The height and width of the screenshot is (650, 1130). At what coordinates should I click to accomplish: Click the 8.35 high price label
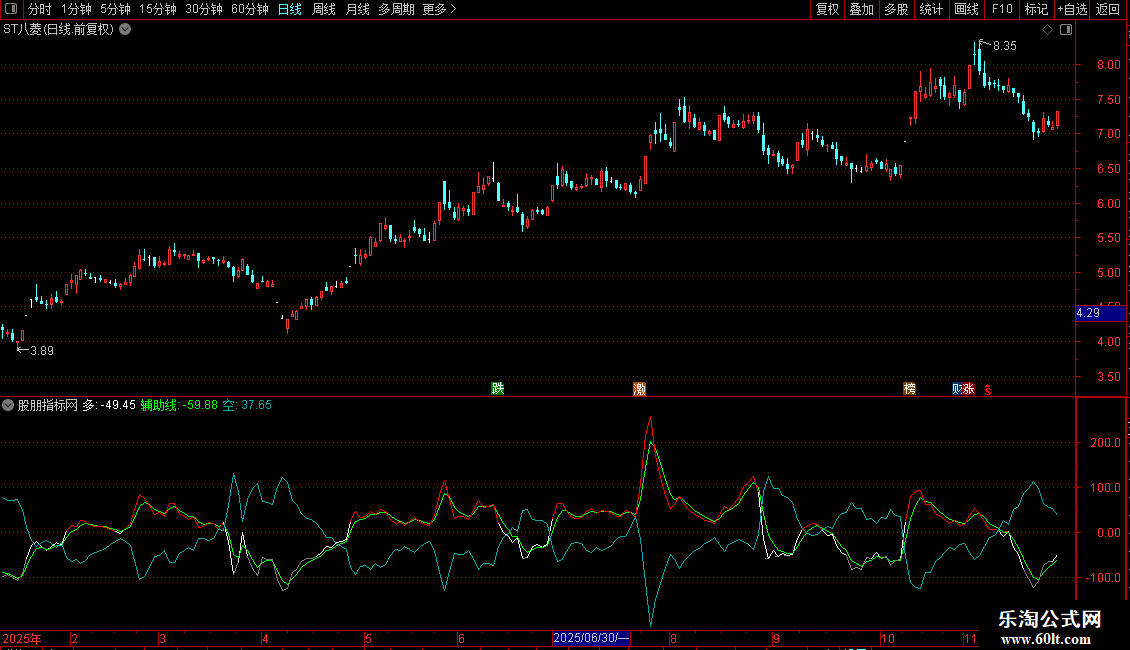(x=1005, y=46)
